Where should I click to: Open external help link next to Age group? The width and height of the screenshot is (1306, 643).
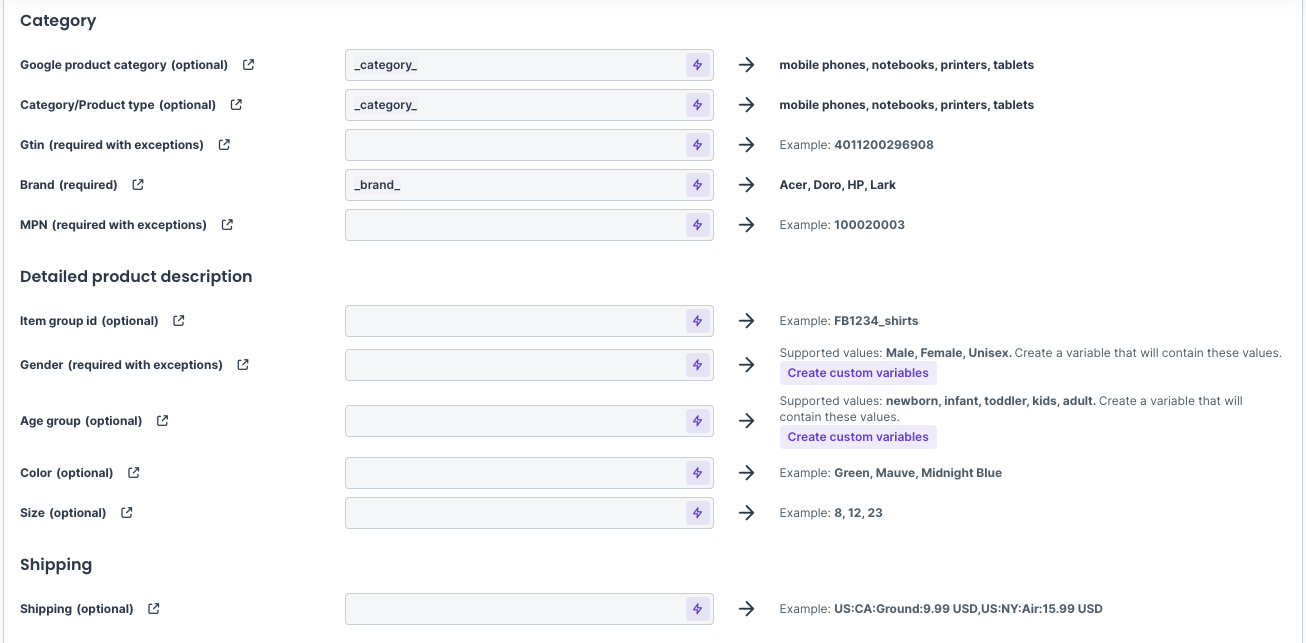click(163, 421)
